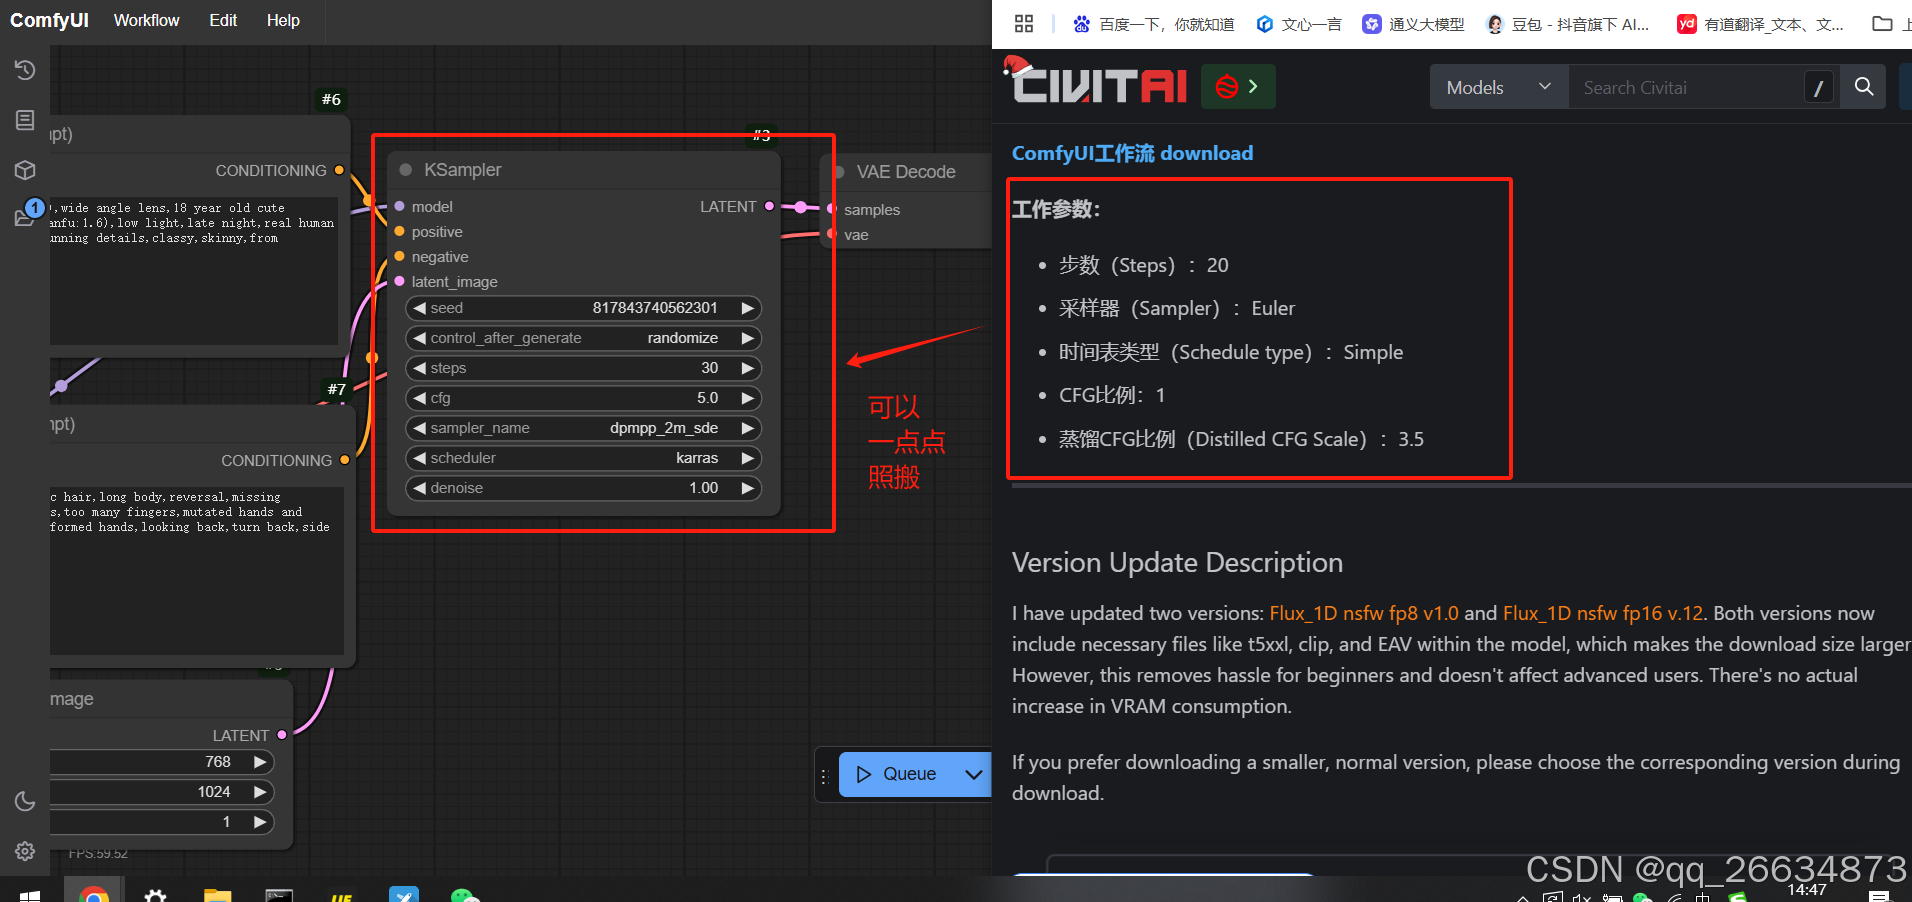
Task: Open the workflows list sidebar icon
Action: (x=25, y=120)
